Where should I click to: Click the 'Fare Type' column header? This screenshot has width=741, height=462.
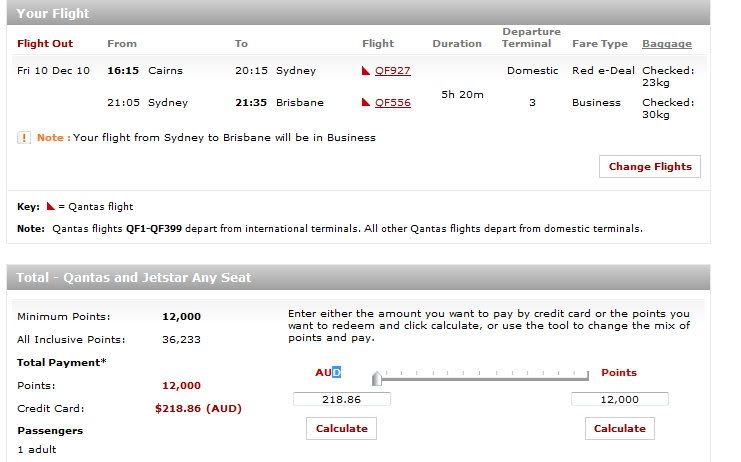pos(600,43)
